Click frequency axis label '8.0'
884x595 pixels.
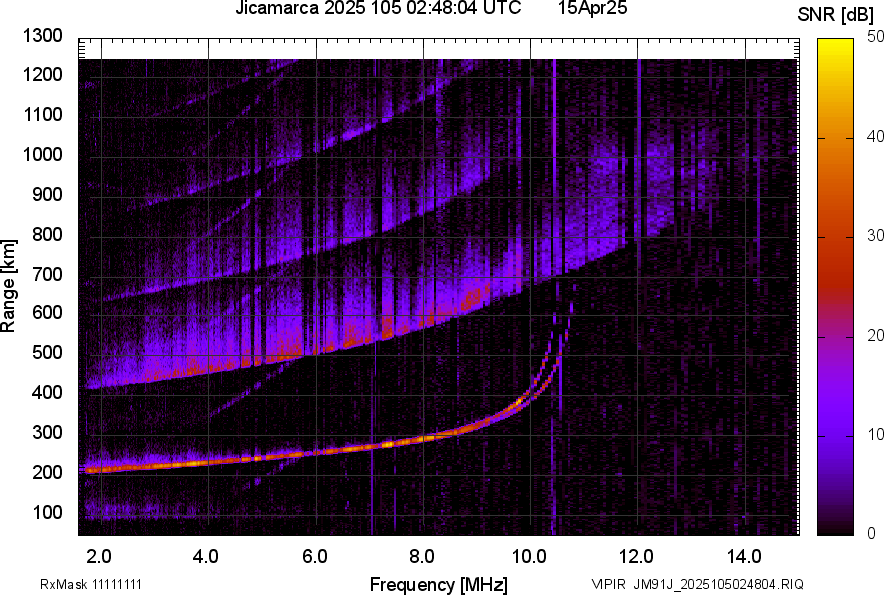point(422,557)
